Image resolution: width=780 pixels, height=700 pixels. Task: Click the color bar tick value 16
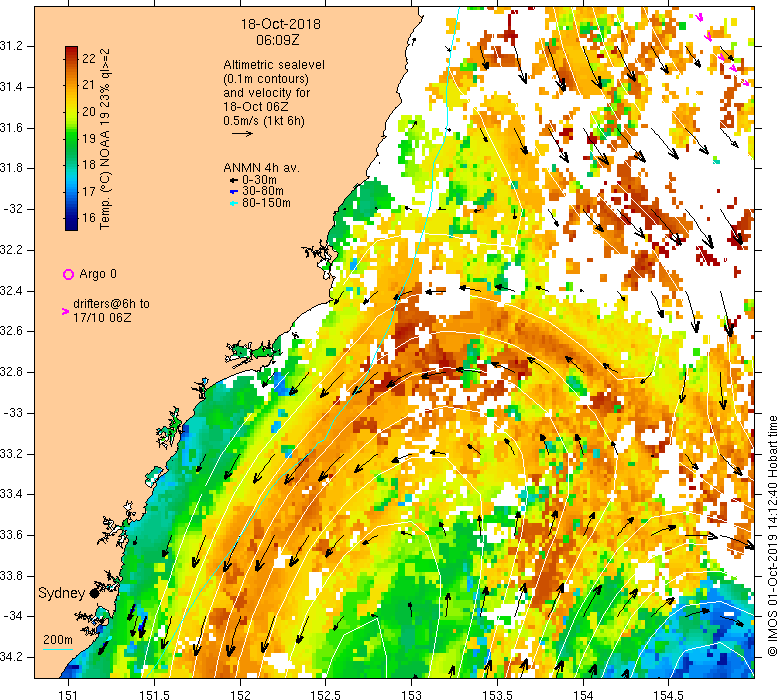(89, 217)
